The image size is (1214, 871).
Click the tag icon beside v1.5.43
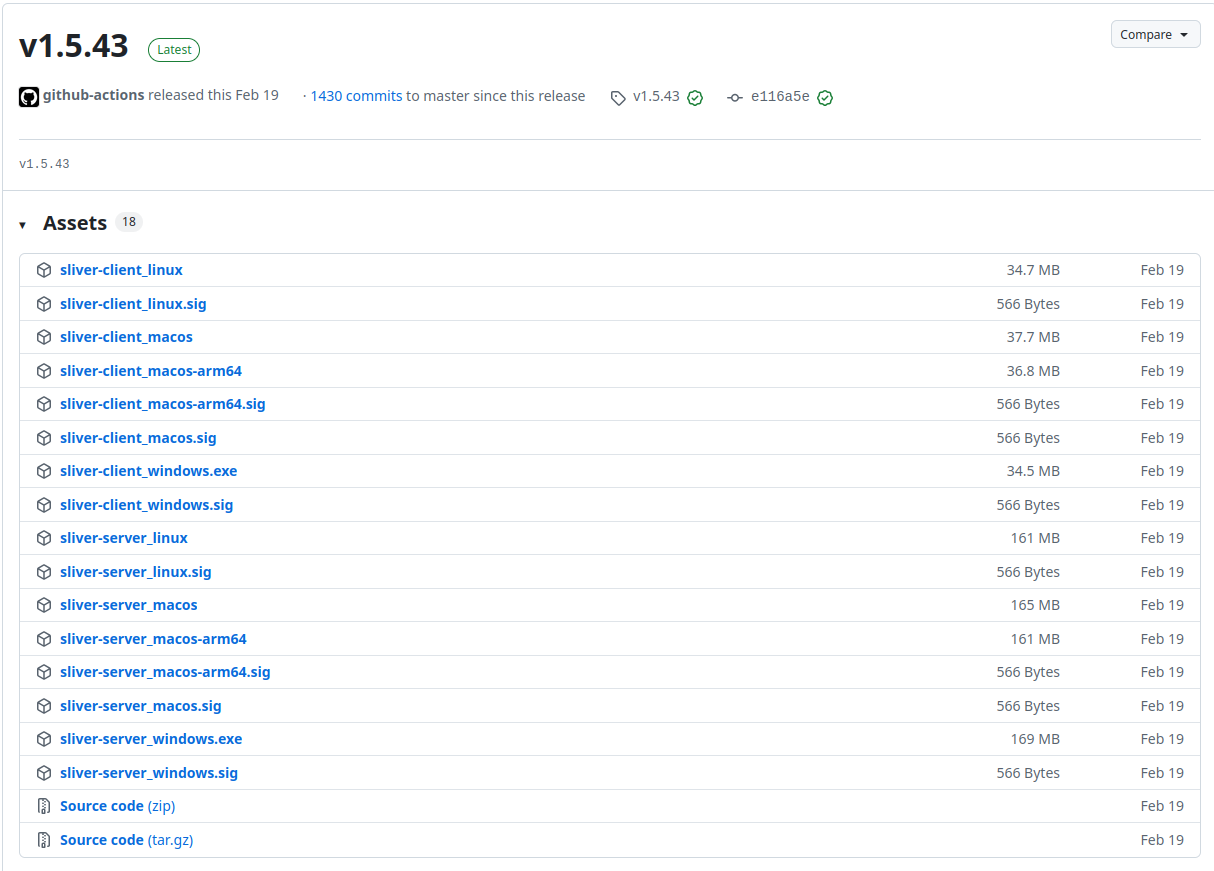click(618, 97)
